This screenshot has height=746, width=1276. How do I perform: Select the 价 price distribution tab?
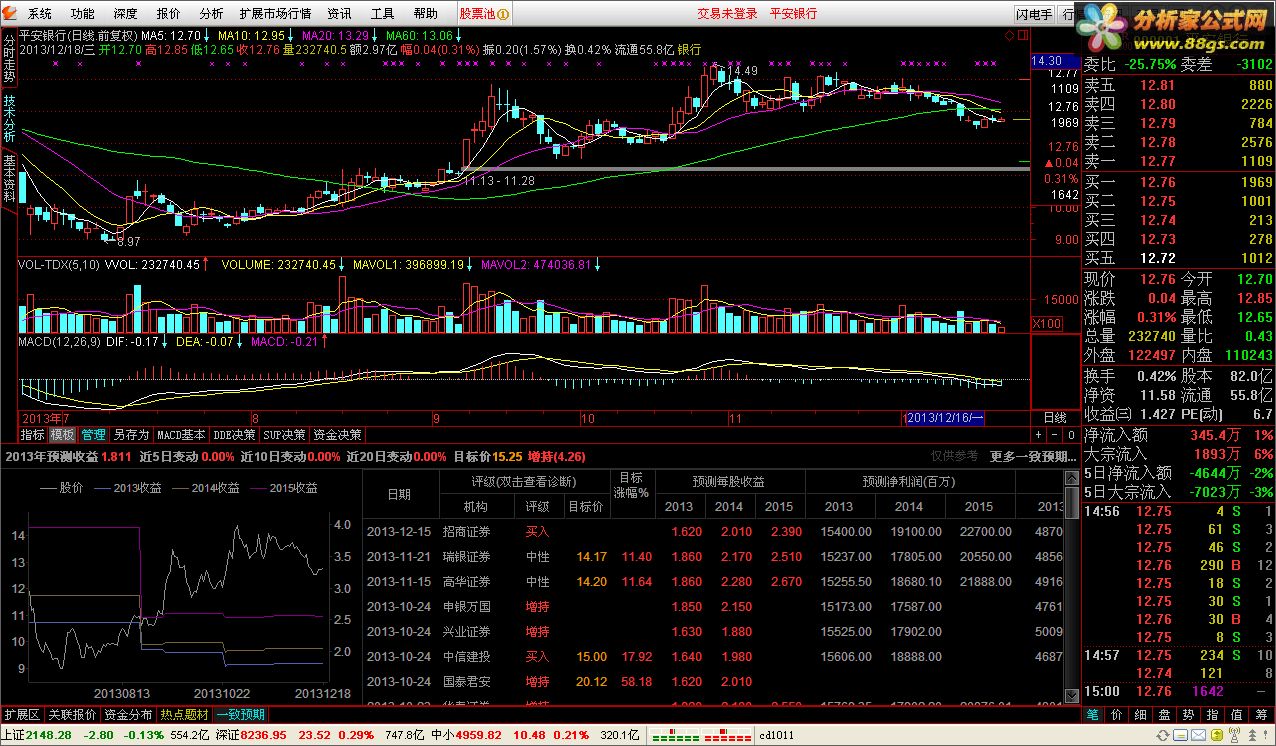[x=1117, y=714]
